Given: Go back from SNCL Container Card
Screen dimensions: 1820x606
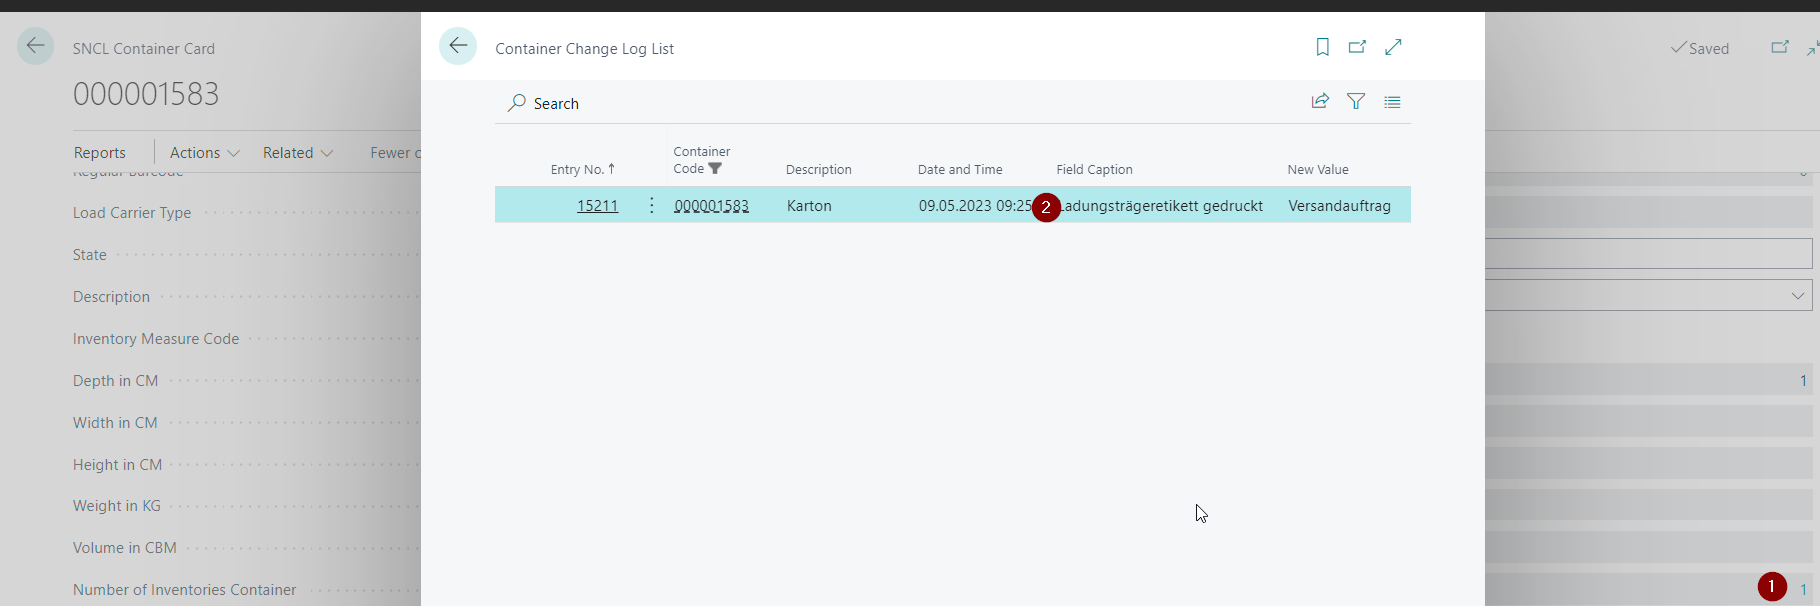Looking at the screenshot, I should pyautogui.click(x=36, y=46).
